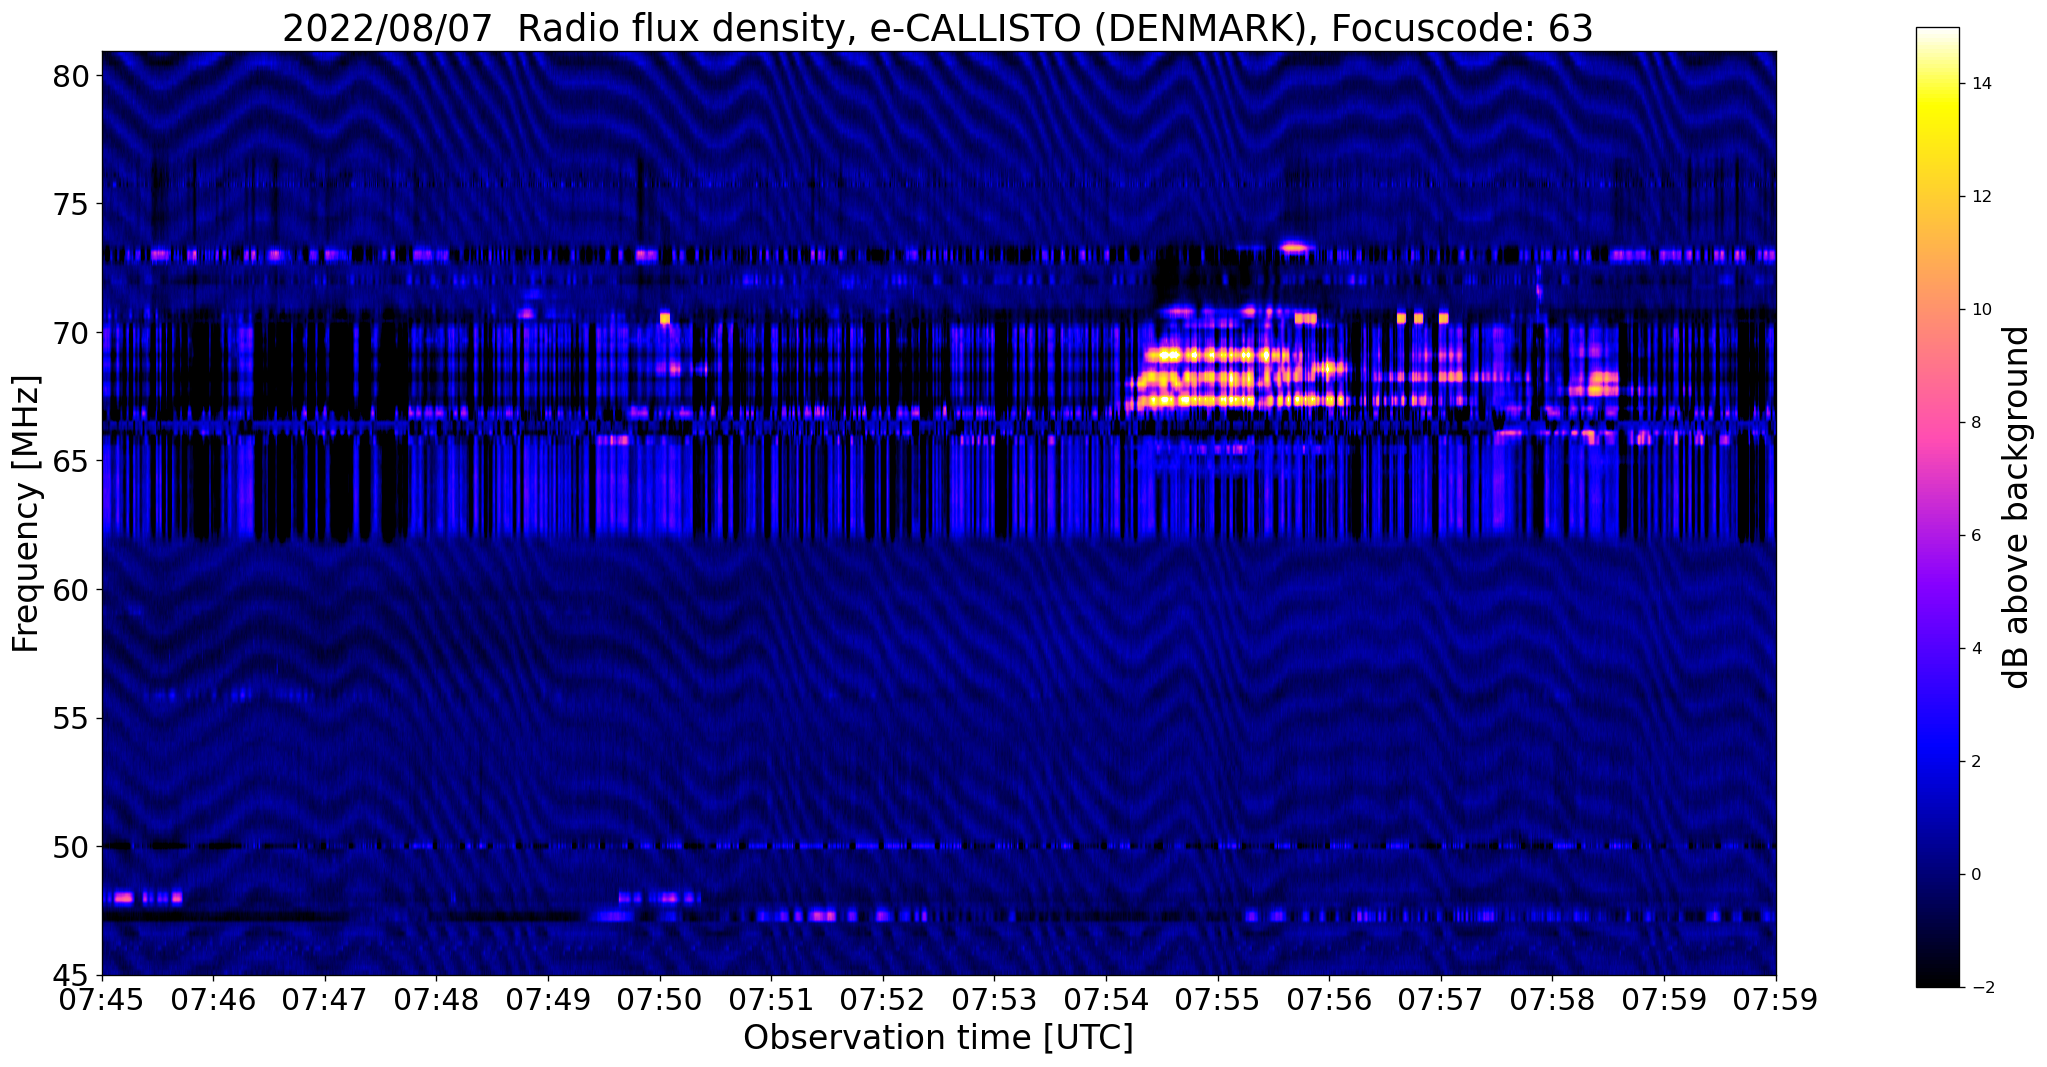Click the 80 MHz frequency tick label
Image resolution: width=2047 pixels, height=1067 pixels.
point(72,76)
